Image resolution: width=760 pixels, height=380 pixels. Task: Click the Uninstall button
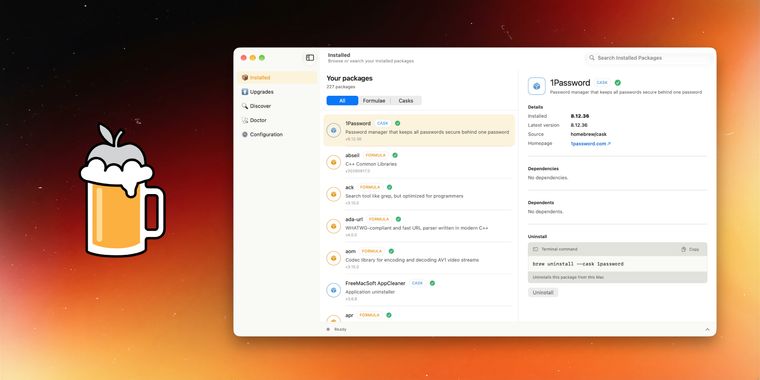[543, 293]
